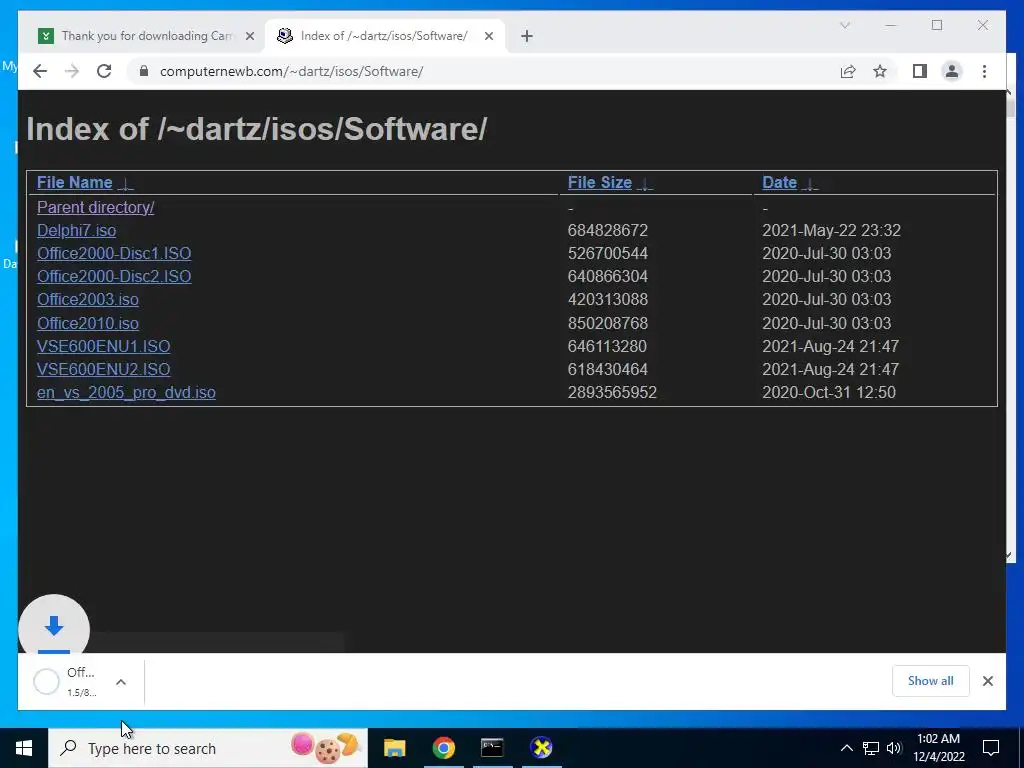Click the volume speaker tray icon

point(894,748)
